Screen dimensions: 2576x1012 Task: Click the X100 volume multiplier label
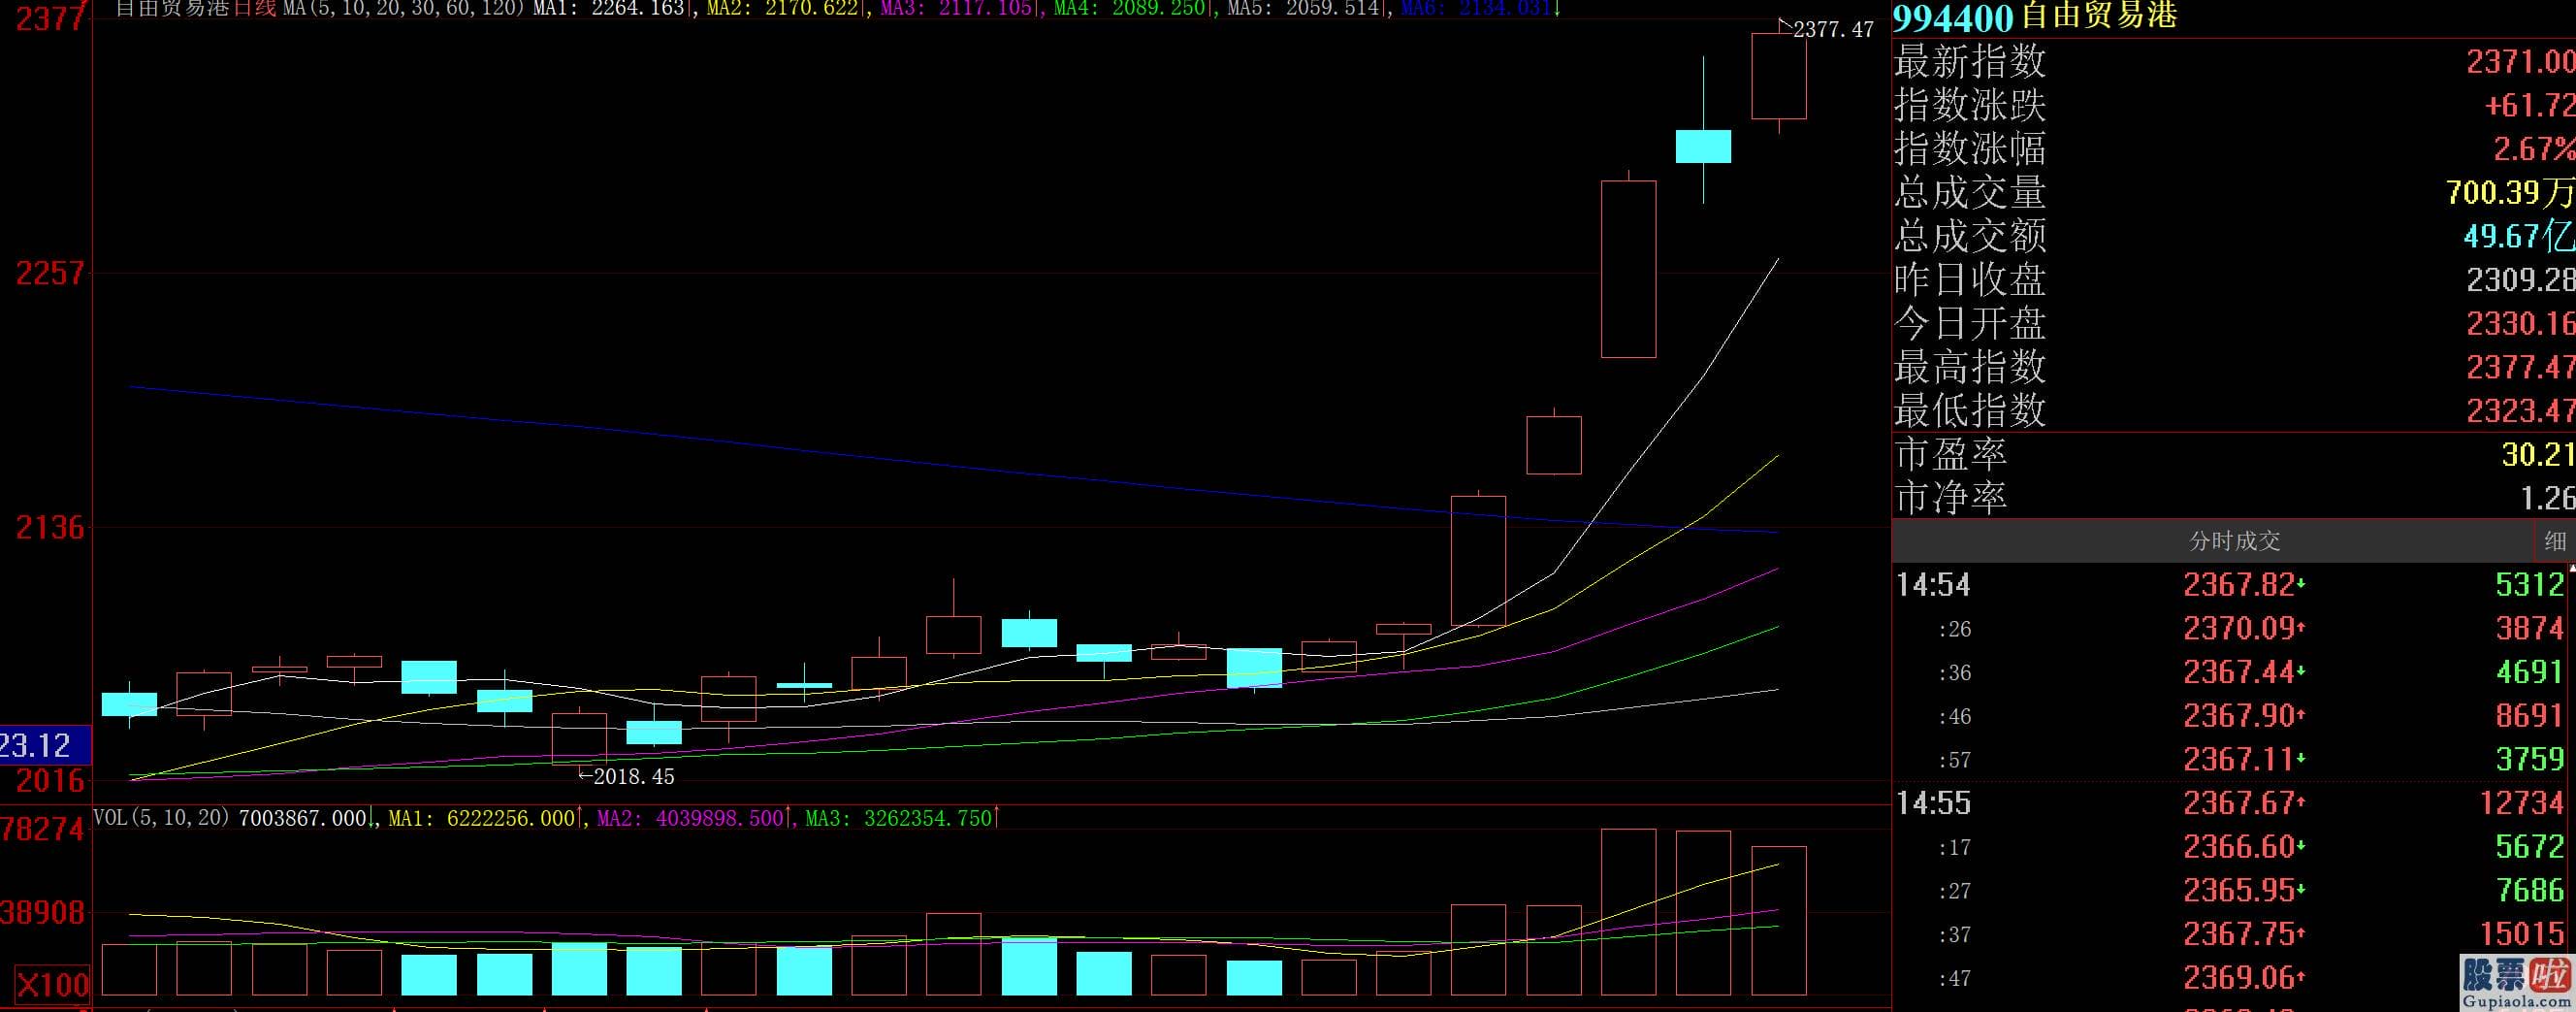52,985
